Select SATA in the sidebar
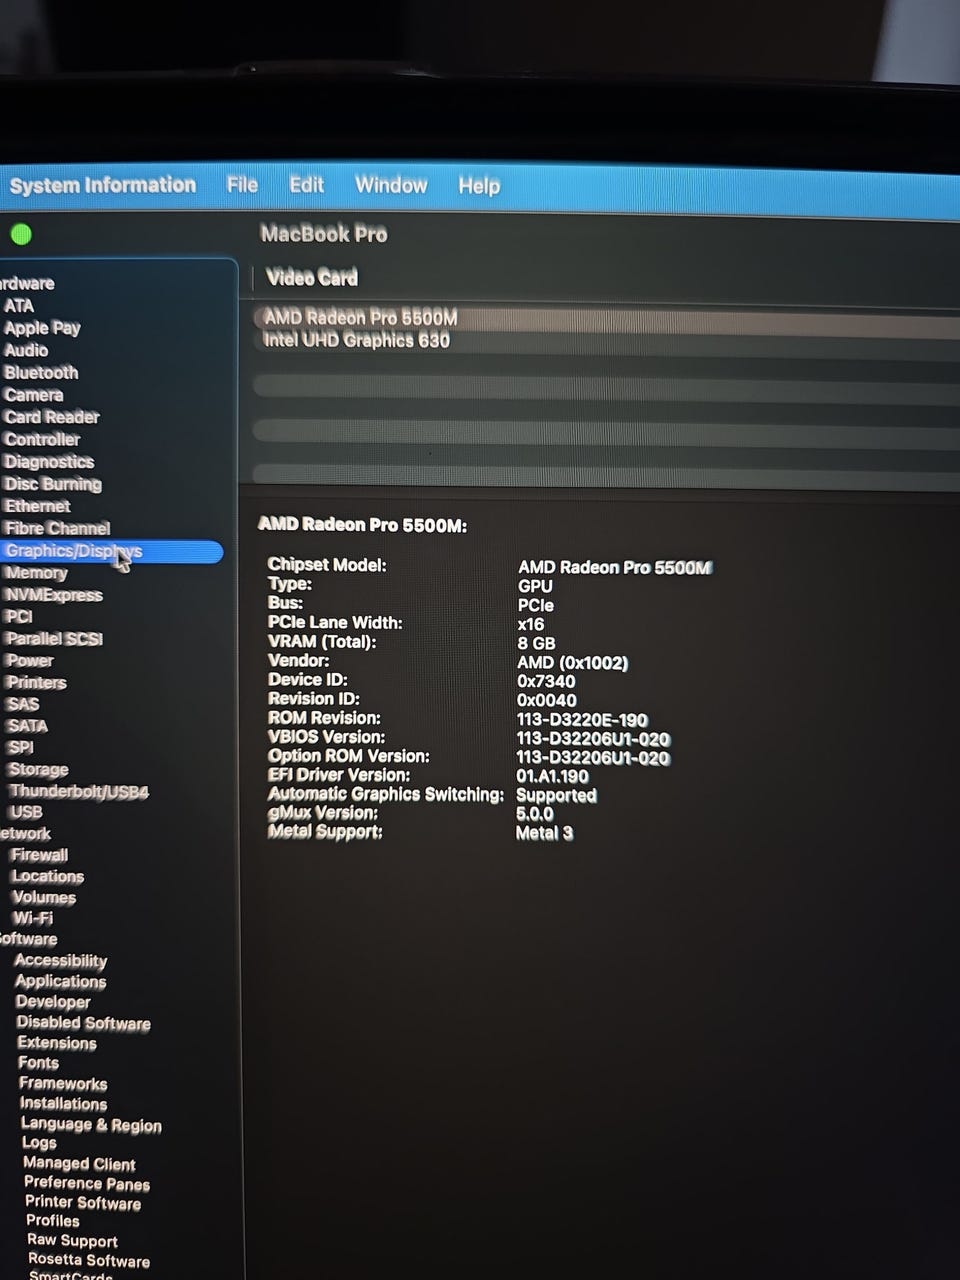Image resolution: width=960 pixels, height=1280 pixels. 27,726
